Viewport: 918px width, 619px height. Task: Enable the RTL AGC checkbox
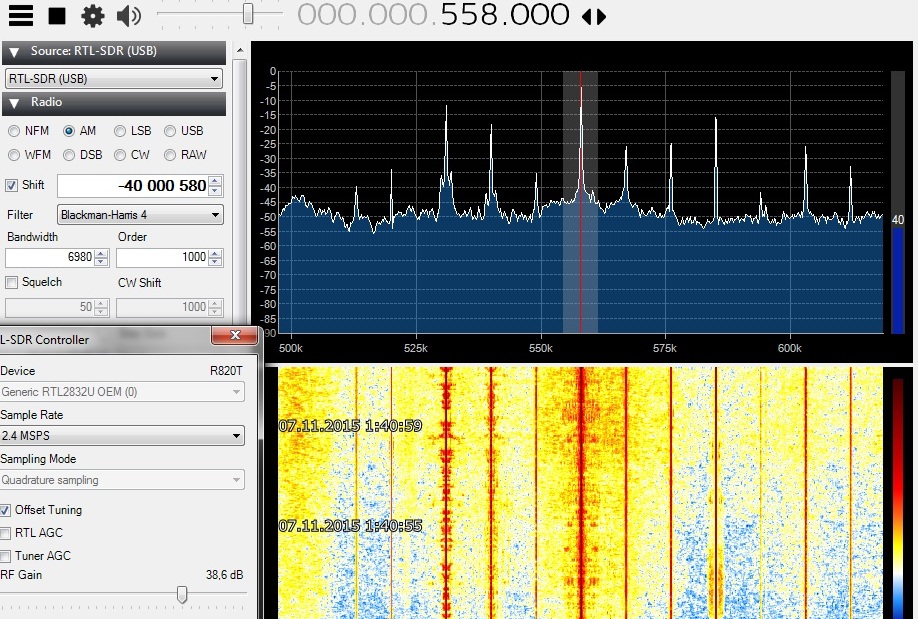tap(5, 533)
